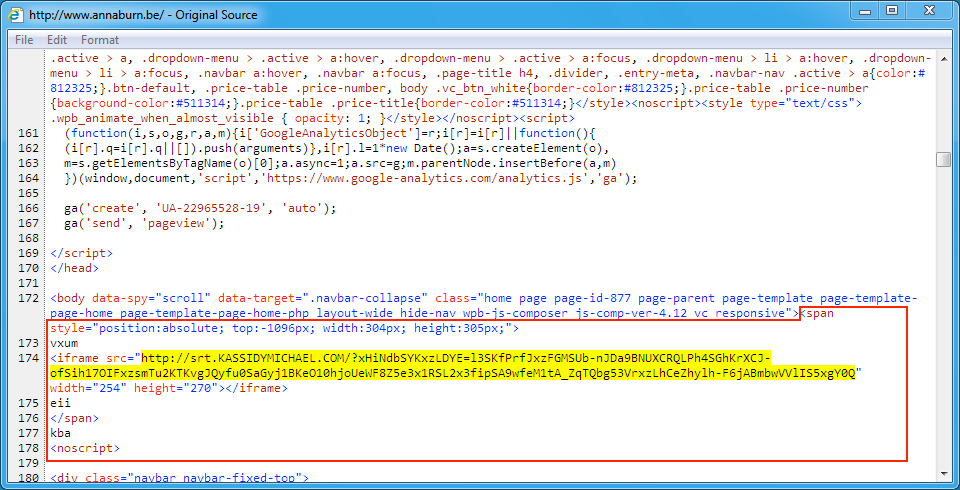Click the vertical scrollbar thumb
Viewport: 960px width, 490px height.
[x=942, y=159]
